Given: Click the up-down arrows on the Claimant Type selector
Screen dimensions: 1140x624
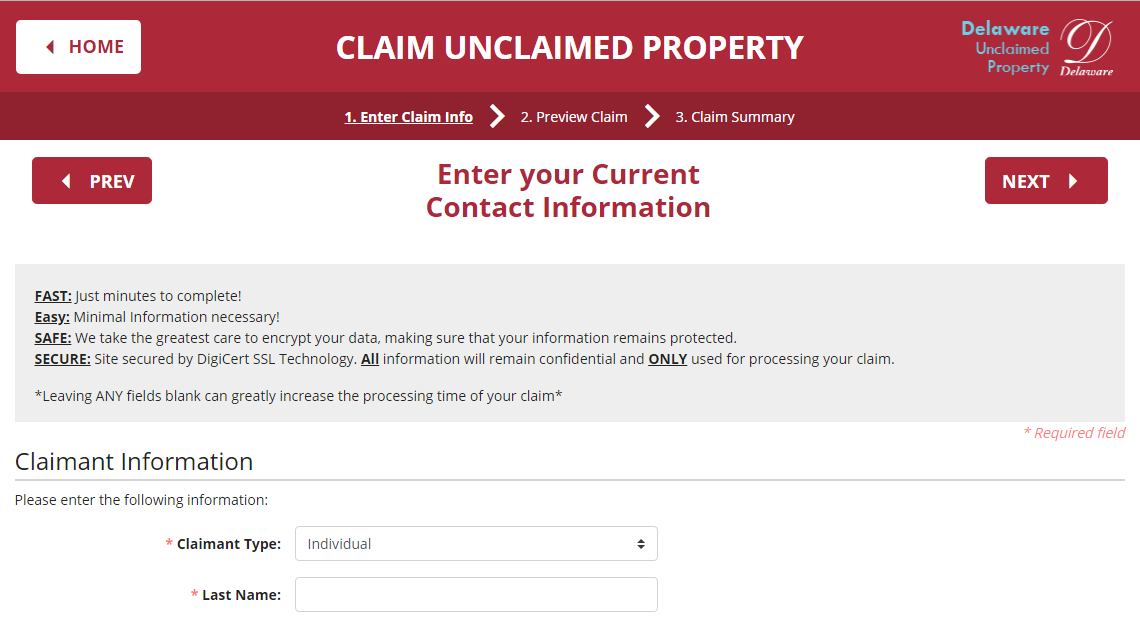Looking at the screenshot, I should point(641,544).
